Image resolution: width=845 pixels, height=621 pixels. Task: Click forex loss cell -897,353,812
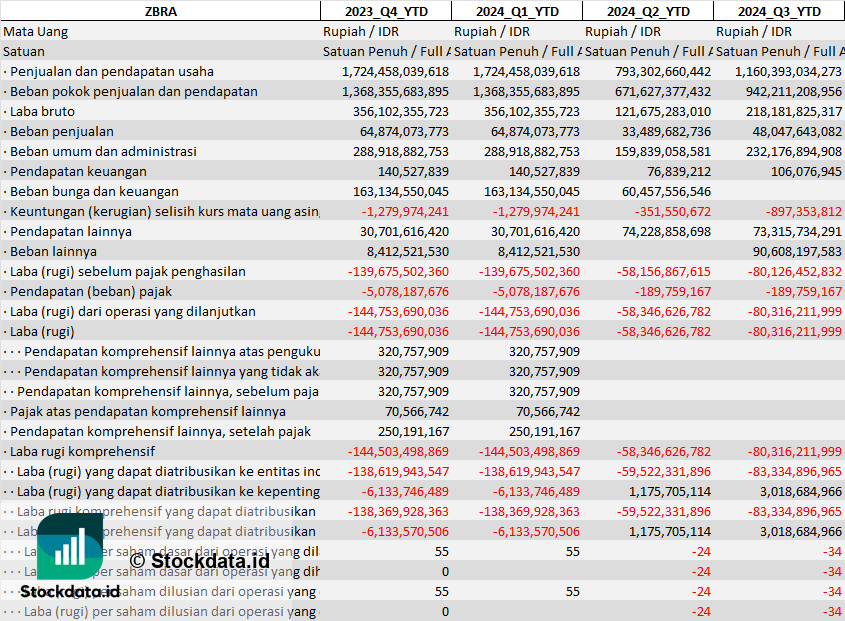pos(804,211)
